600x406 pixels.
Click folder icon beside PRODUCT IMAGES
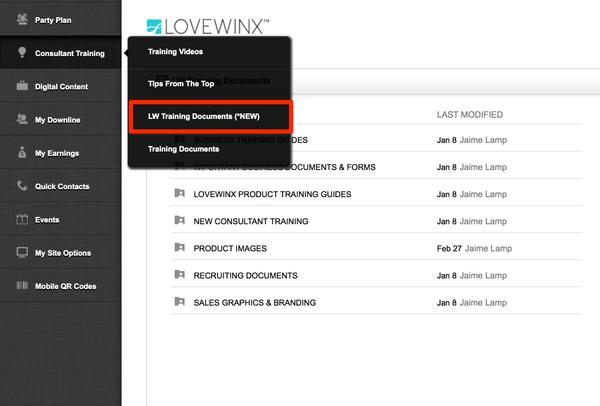pyautogui.click(x=179, y=248)
